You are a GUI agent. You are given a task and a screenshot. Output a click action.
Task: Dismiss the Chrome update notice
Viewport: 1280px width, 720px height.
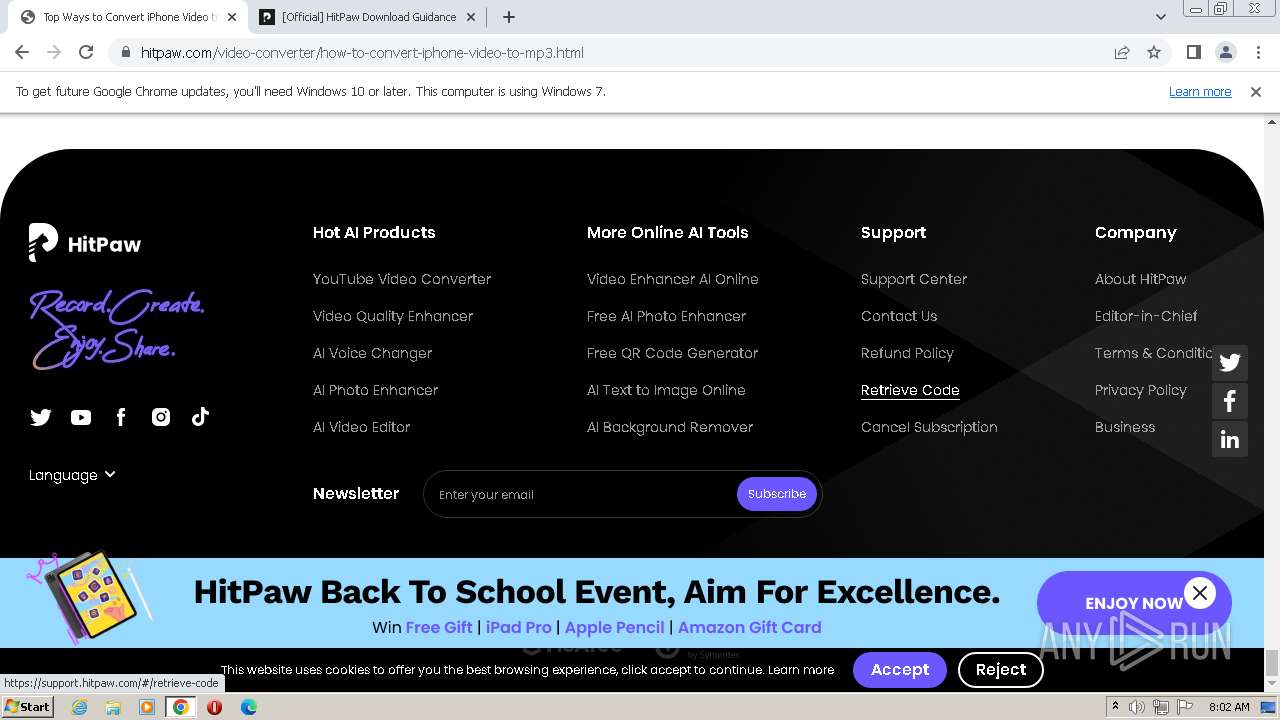pyautogui.click(x=1256, y=92)
